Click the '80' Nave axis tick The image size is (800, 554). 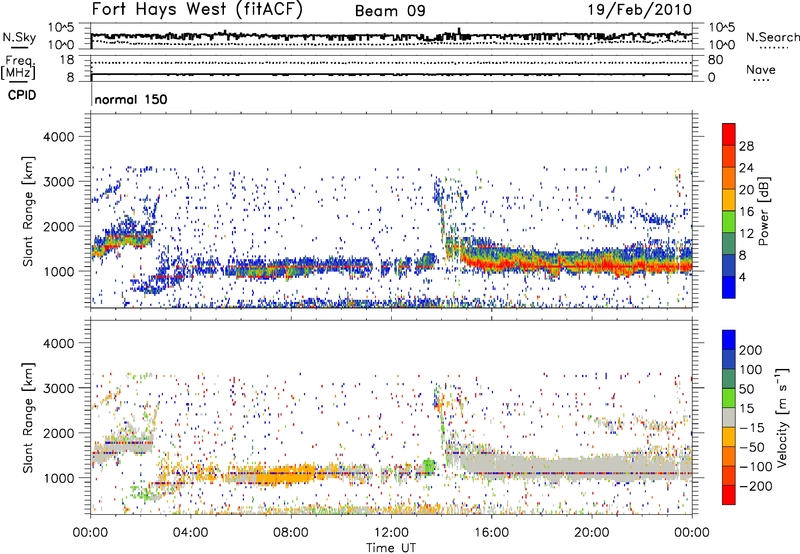(x=715, y=60)
